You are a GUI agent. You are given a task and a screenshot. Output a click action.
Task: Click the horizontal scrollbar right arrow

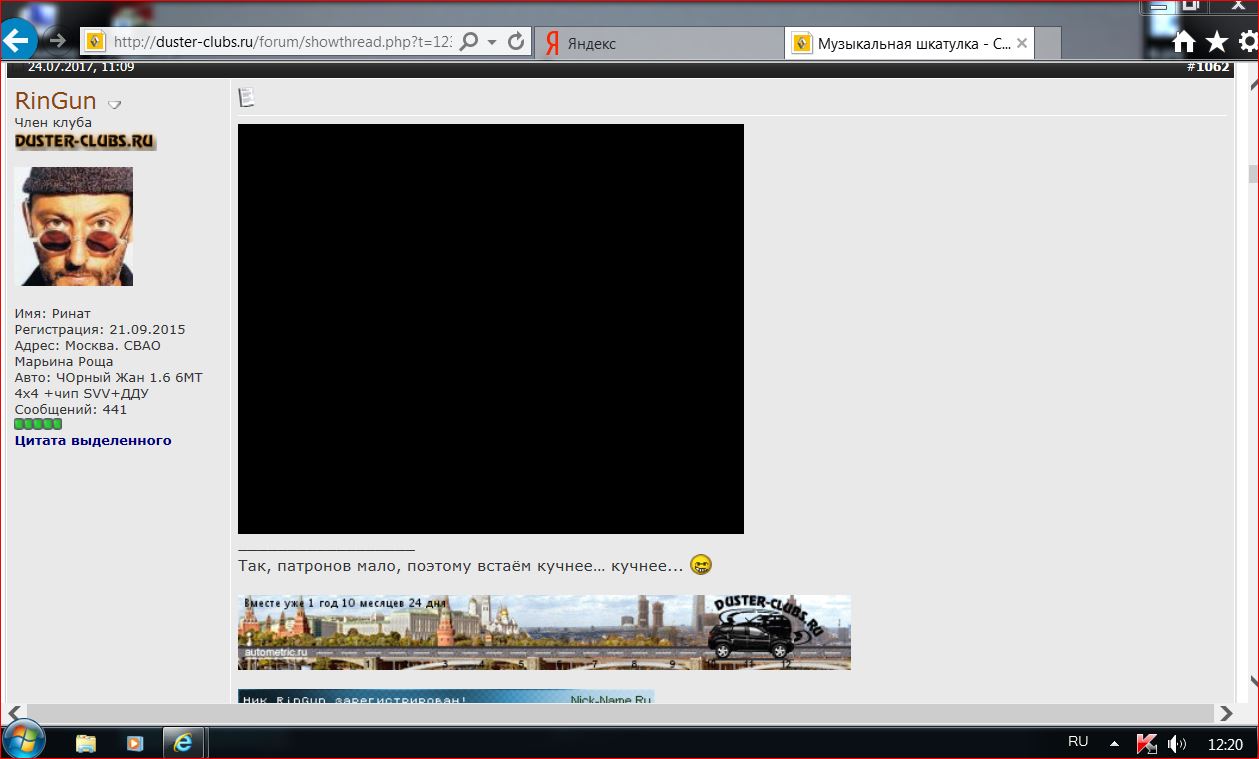(1226, 713)
